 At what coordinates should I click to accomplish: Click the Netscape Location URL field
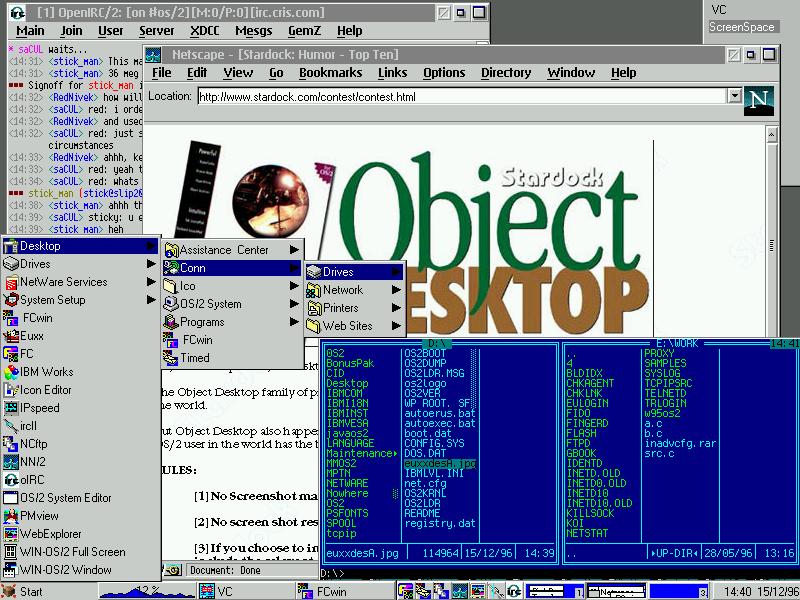point(462,96)
